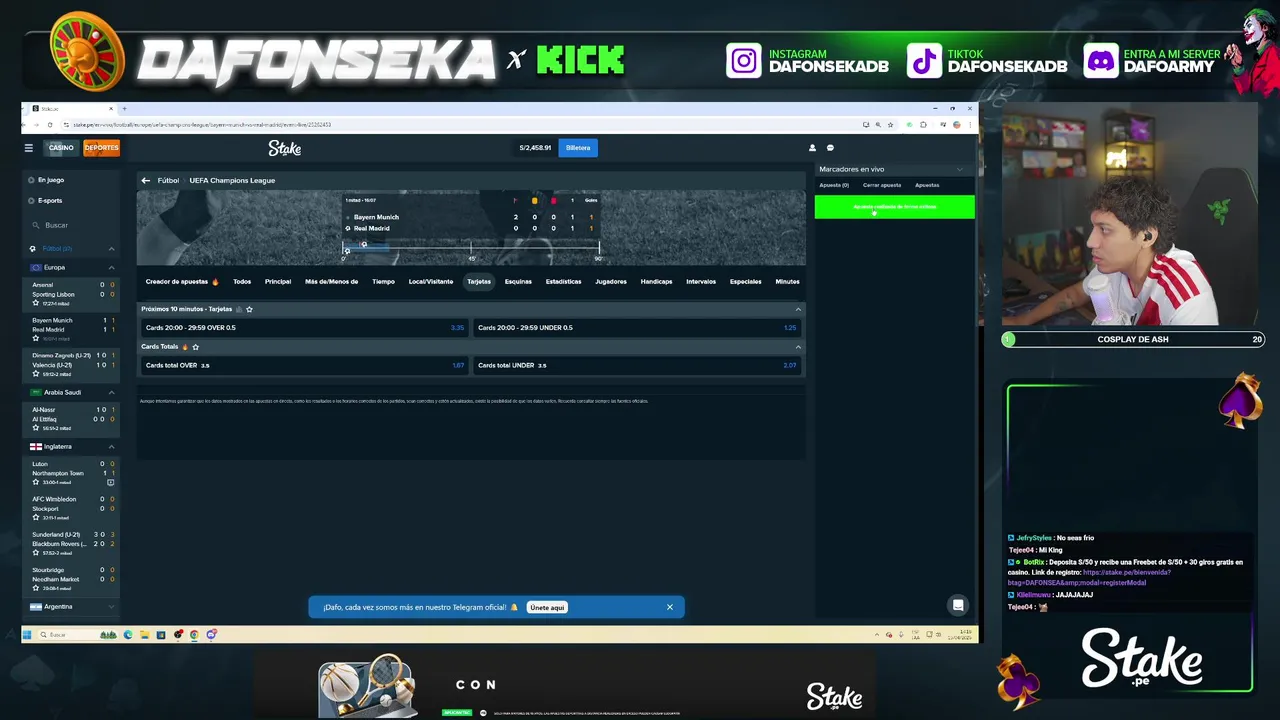The height and width of the screenshot is (720, 1280).
Task: Dismiss the Telegram notification banner
Action: tap(670, 607)
